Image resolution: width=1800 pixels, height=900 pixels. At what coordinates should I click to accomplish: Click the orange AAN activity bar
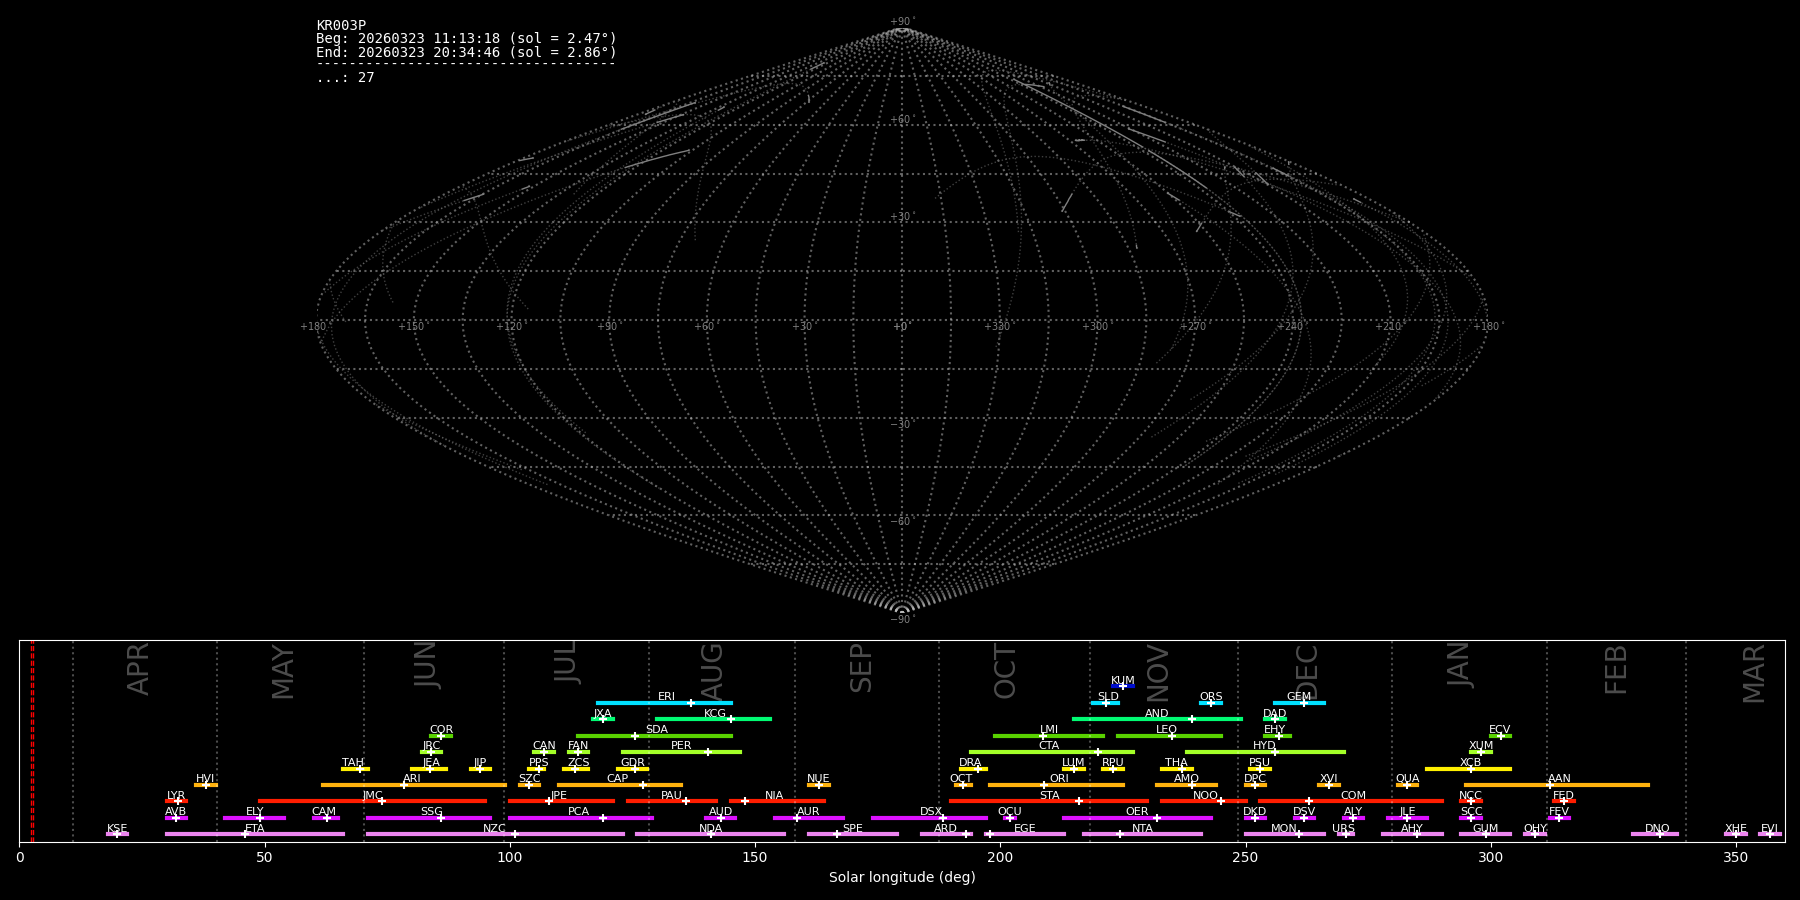coord(1557,785)
